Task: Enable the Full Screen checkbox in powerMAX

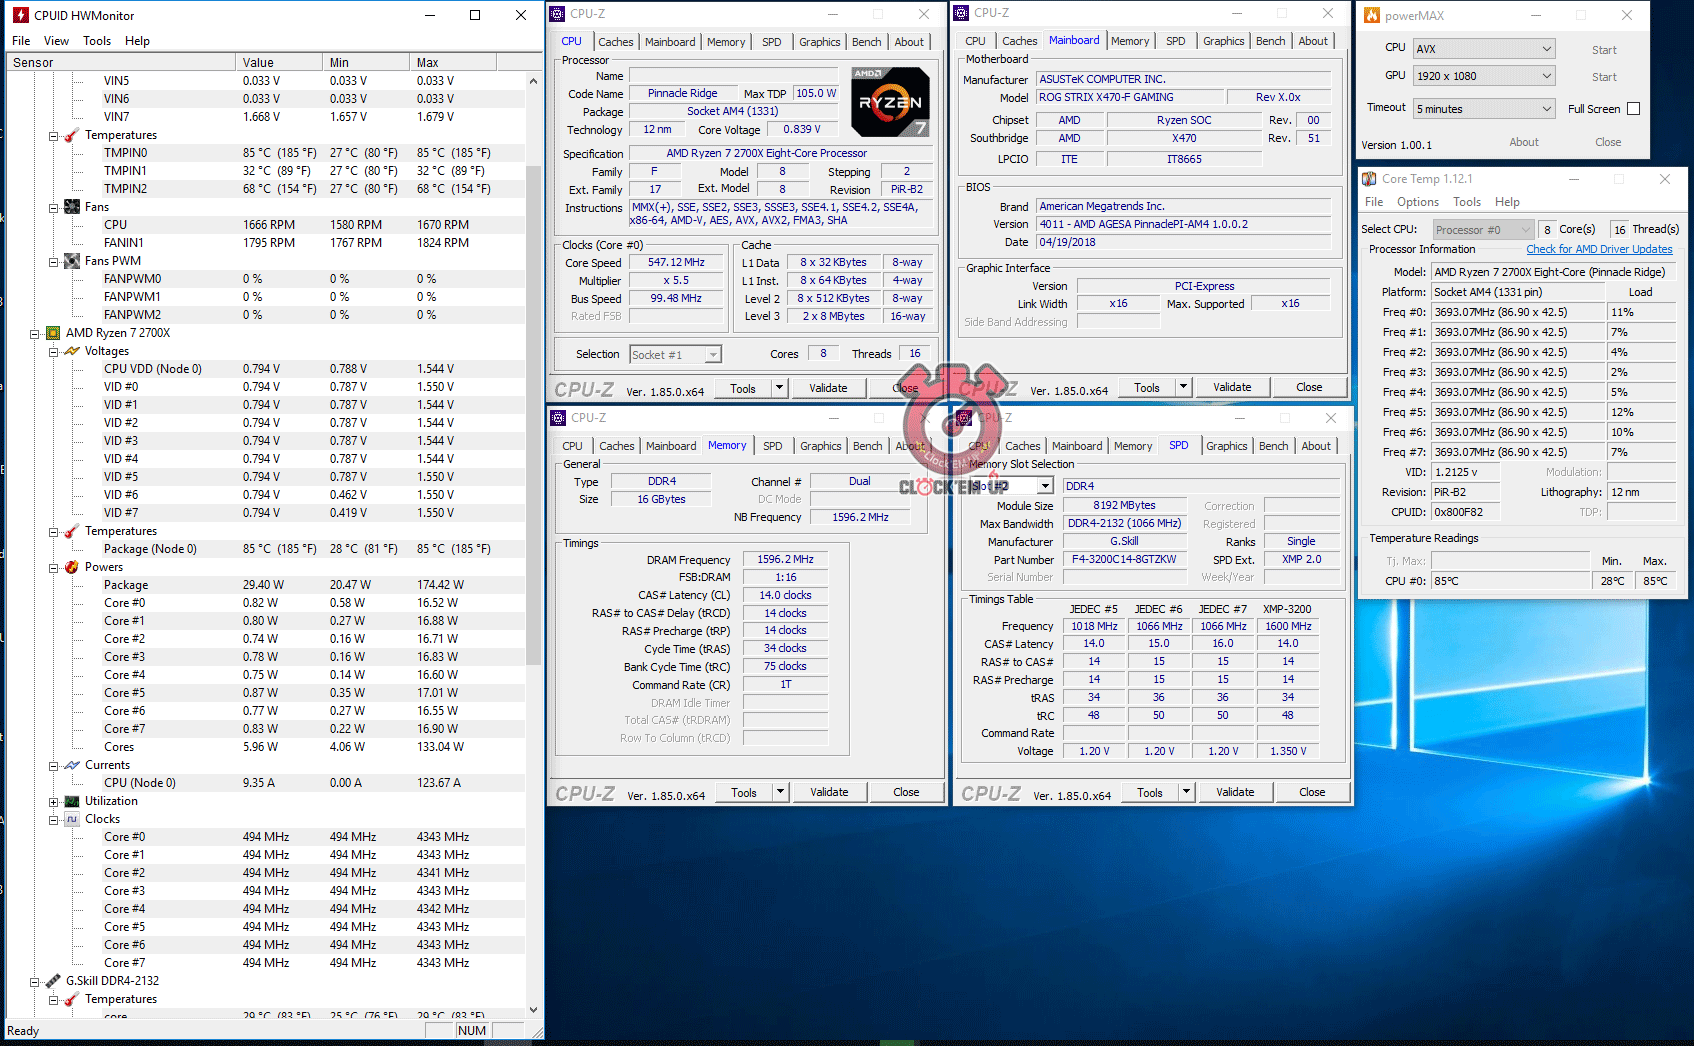Action: tap(1633, 109)
